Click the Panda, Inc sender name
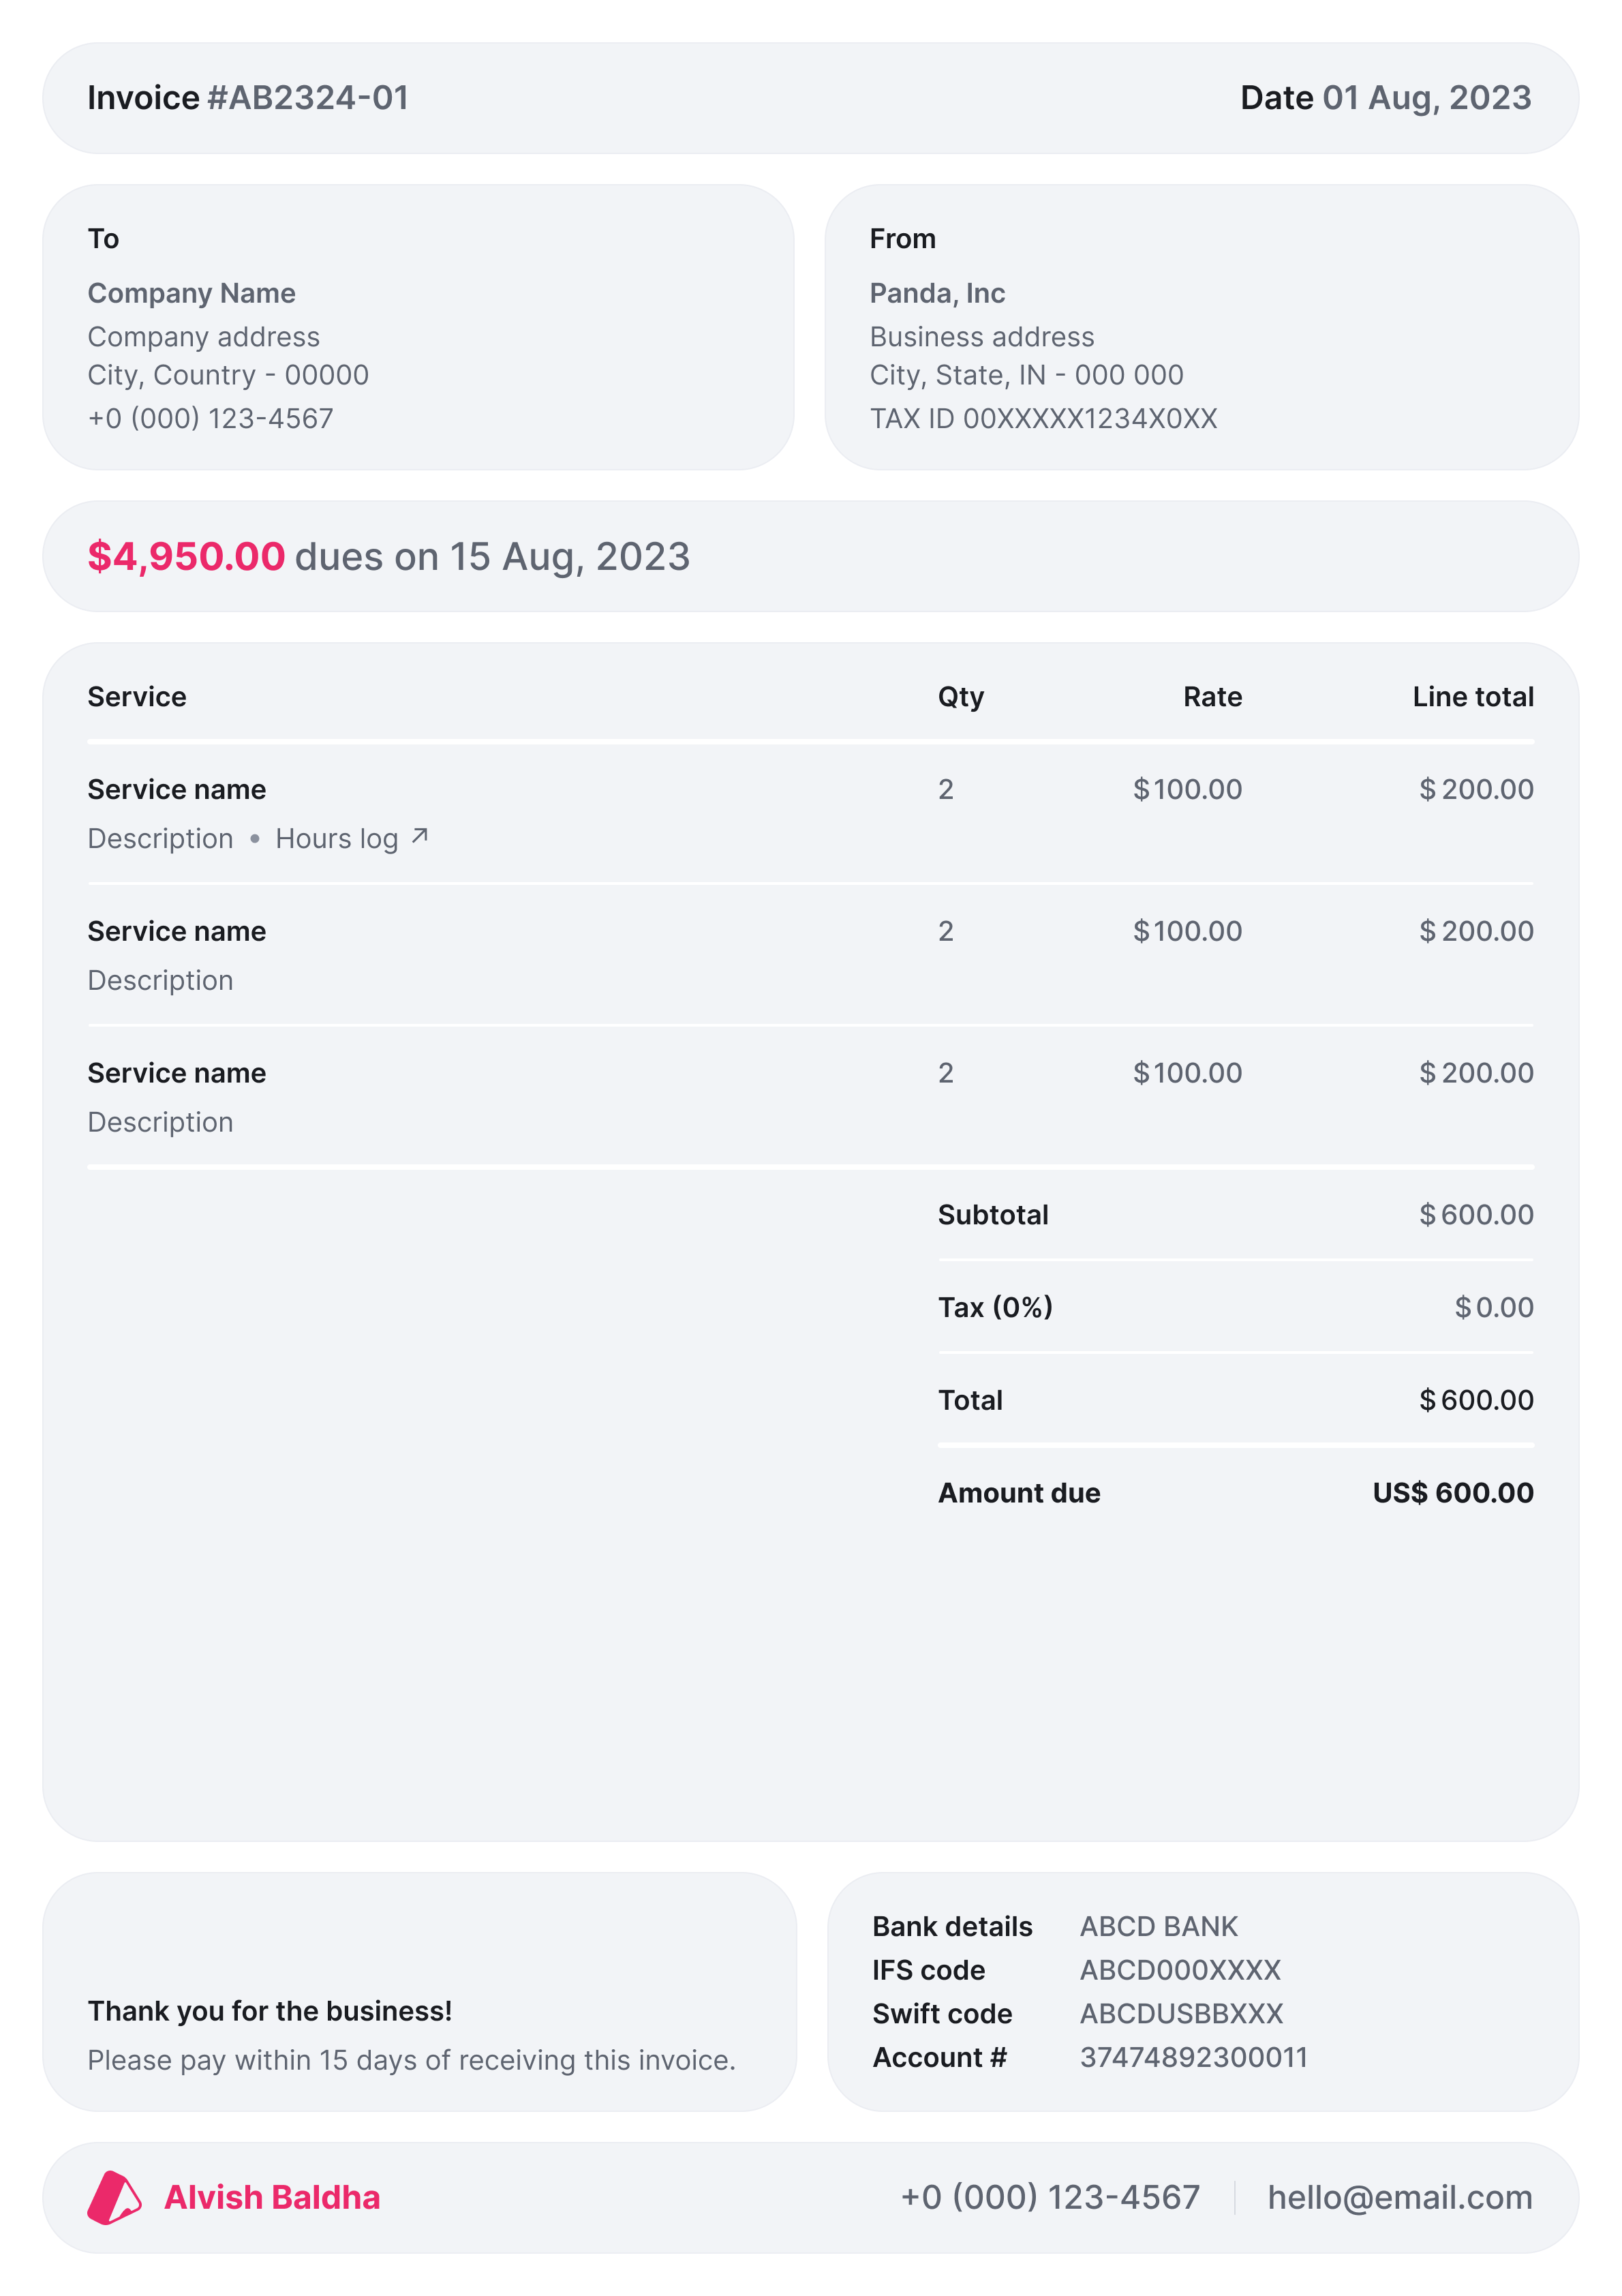The height and width of the screenshot is (2296, 1622). tap(937, 293)
